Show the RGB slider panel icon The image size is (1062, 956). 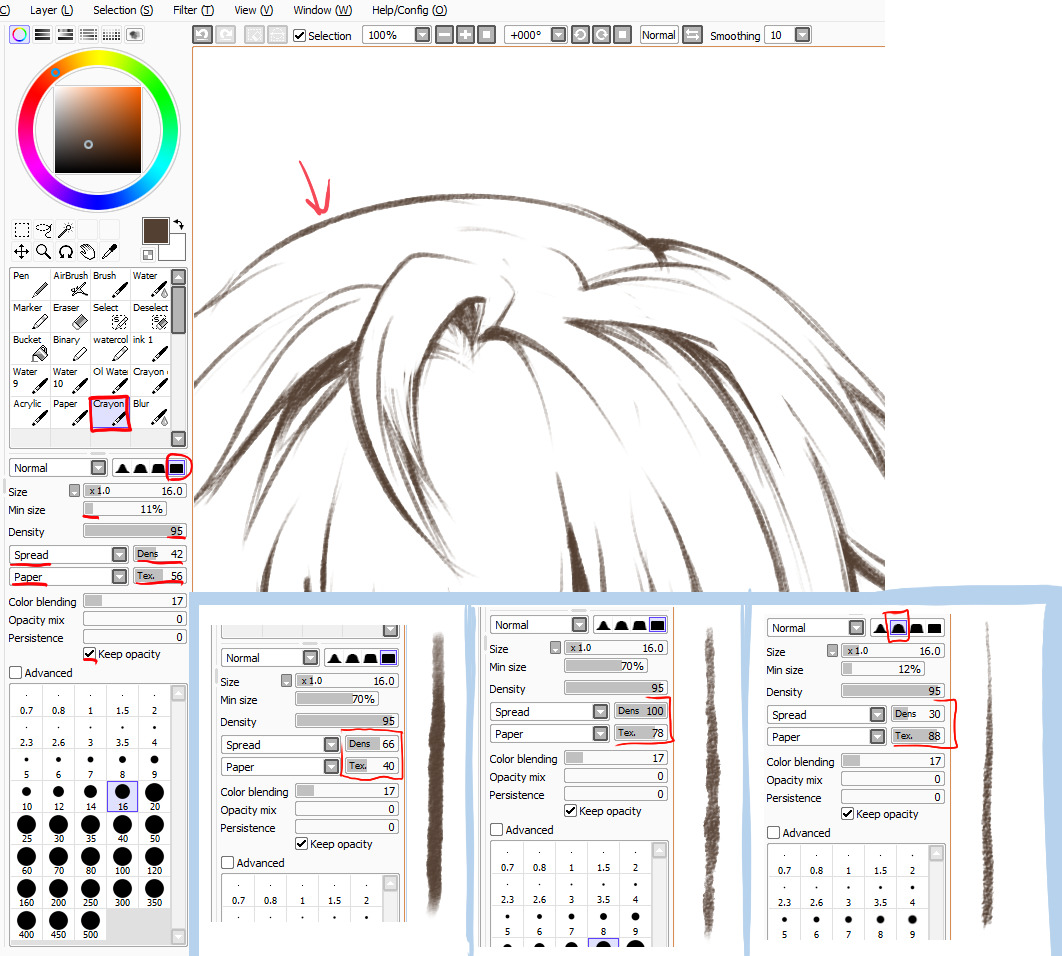(x=43, y=35)
